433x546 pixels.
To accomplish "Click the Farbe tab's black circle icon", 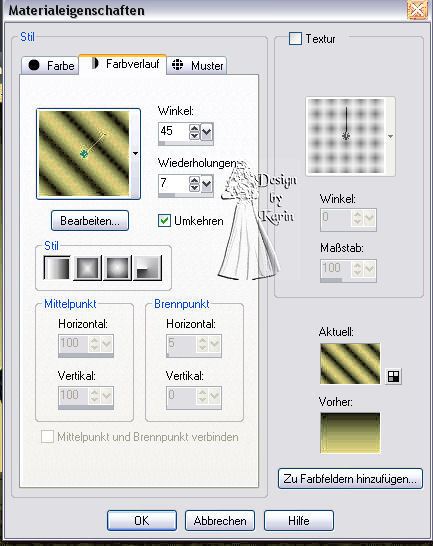I will point(34,65).
